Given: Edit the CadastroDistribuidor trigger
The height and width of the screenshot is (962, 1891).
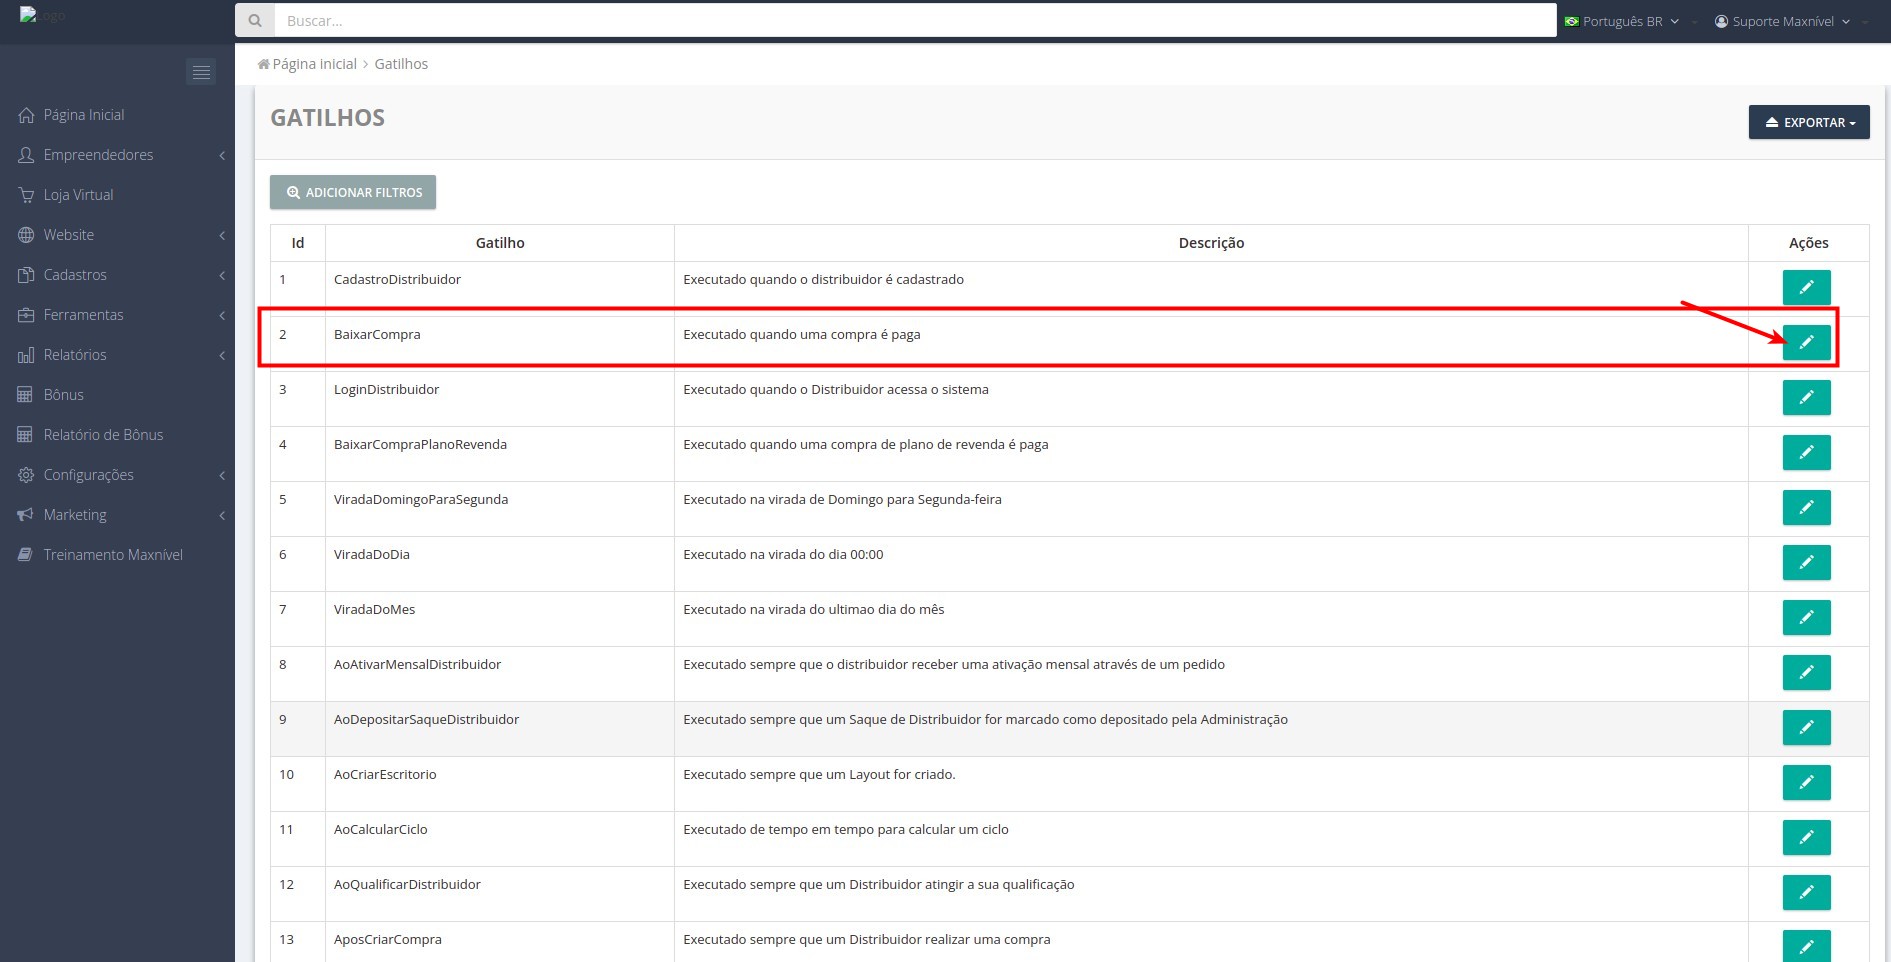Looking at the screenshot, I should [x=1806, y=288].
